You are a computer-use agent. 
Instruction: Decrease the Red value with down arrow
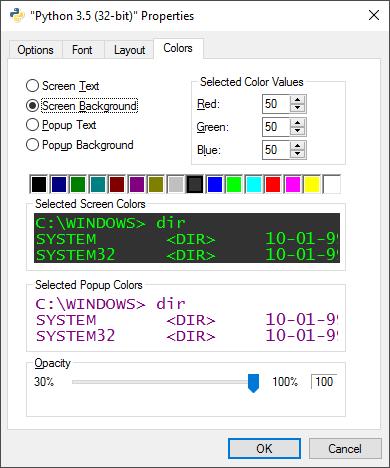(297, 108)
